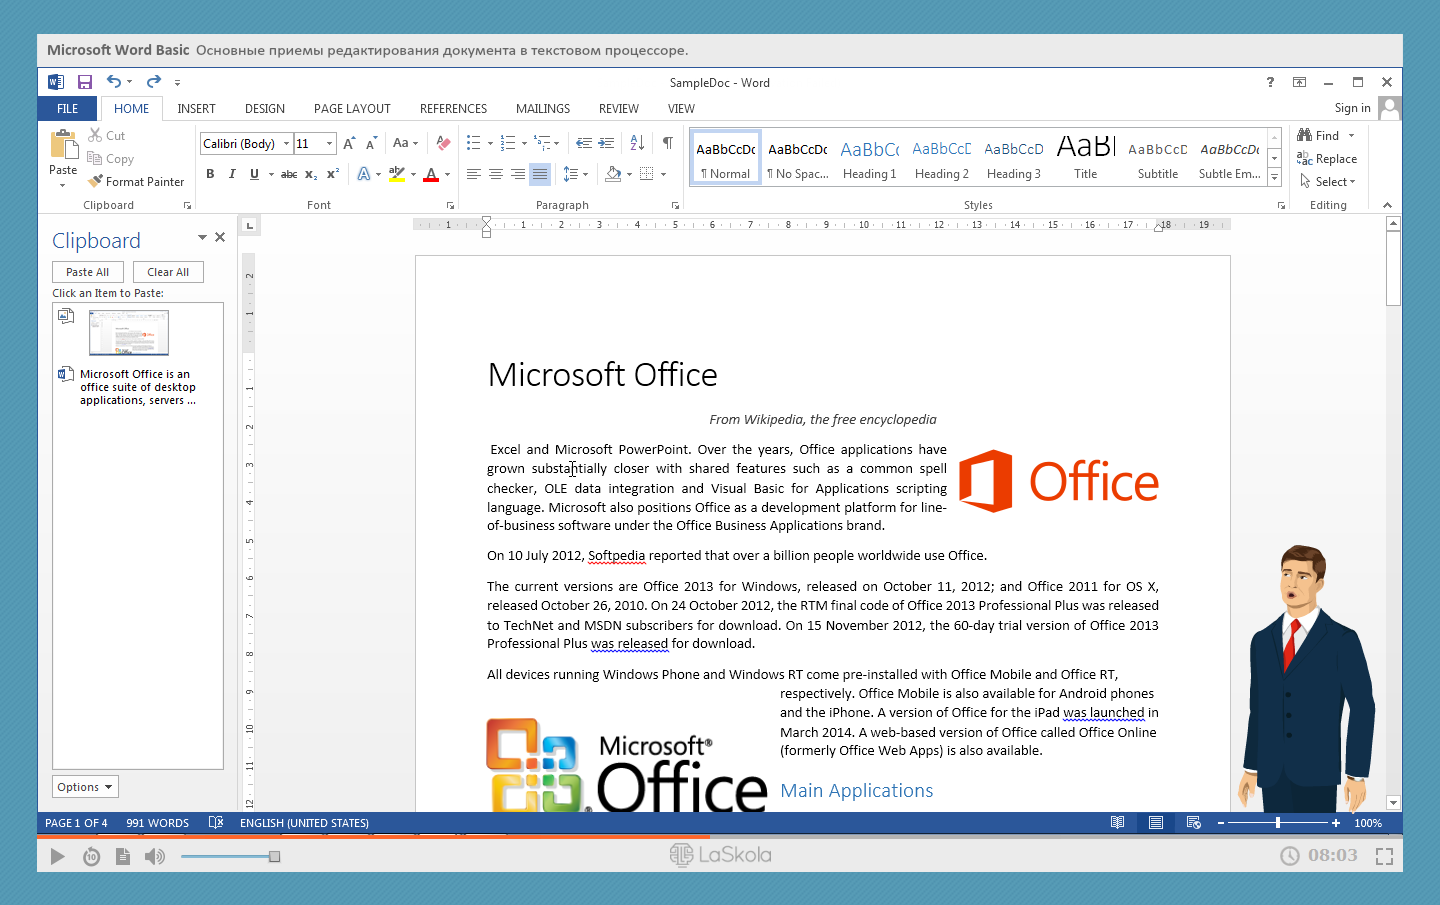Apply bullet list formatting
Viewport: 1440px width, 905px height.
click(474, 143)
